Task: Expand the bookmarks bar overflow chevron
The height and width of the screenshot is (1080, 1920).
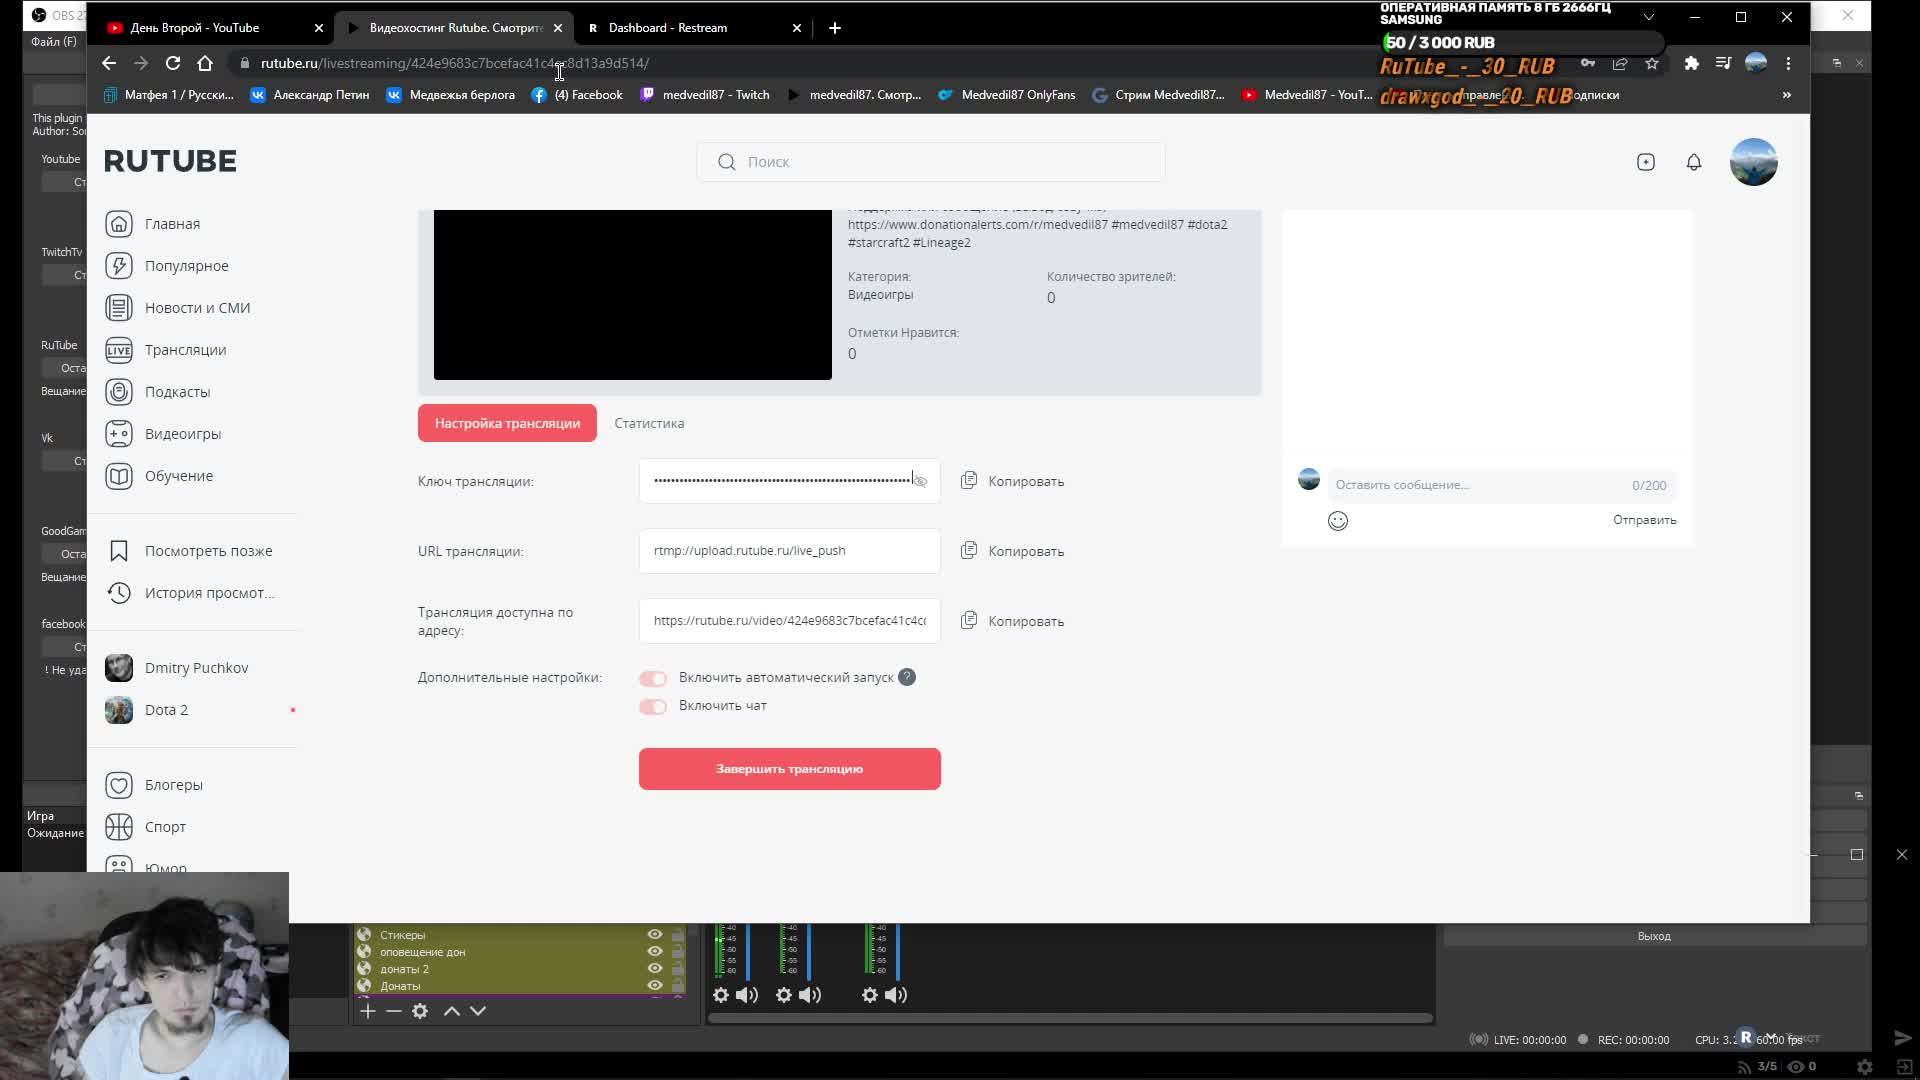Action: tap(1786, 95)
